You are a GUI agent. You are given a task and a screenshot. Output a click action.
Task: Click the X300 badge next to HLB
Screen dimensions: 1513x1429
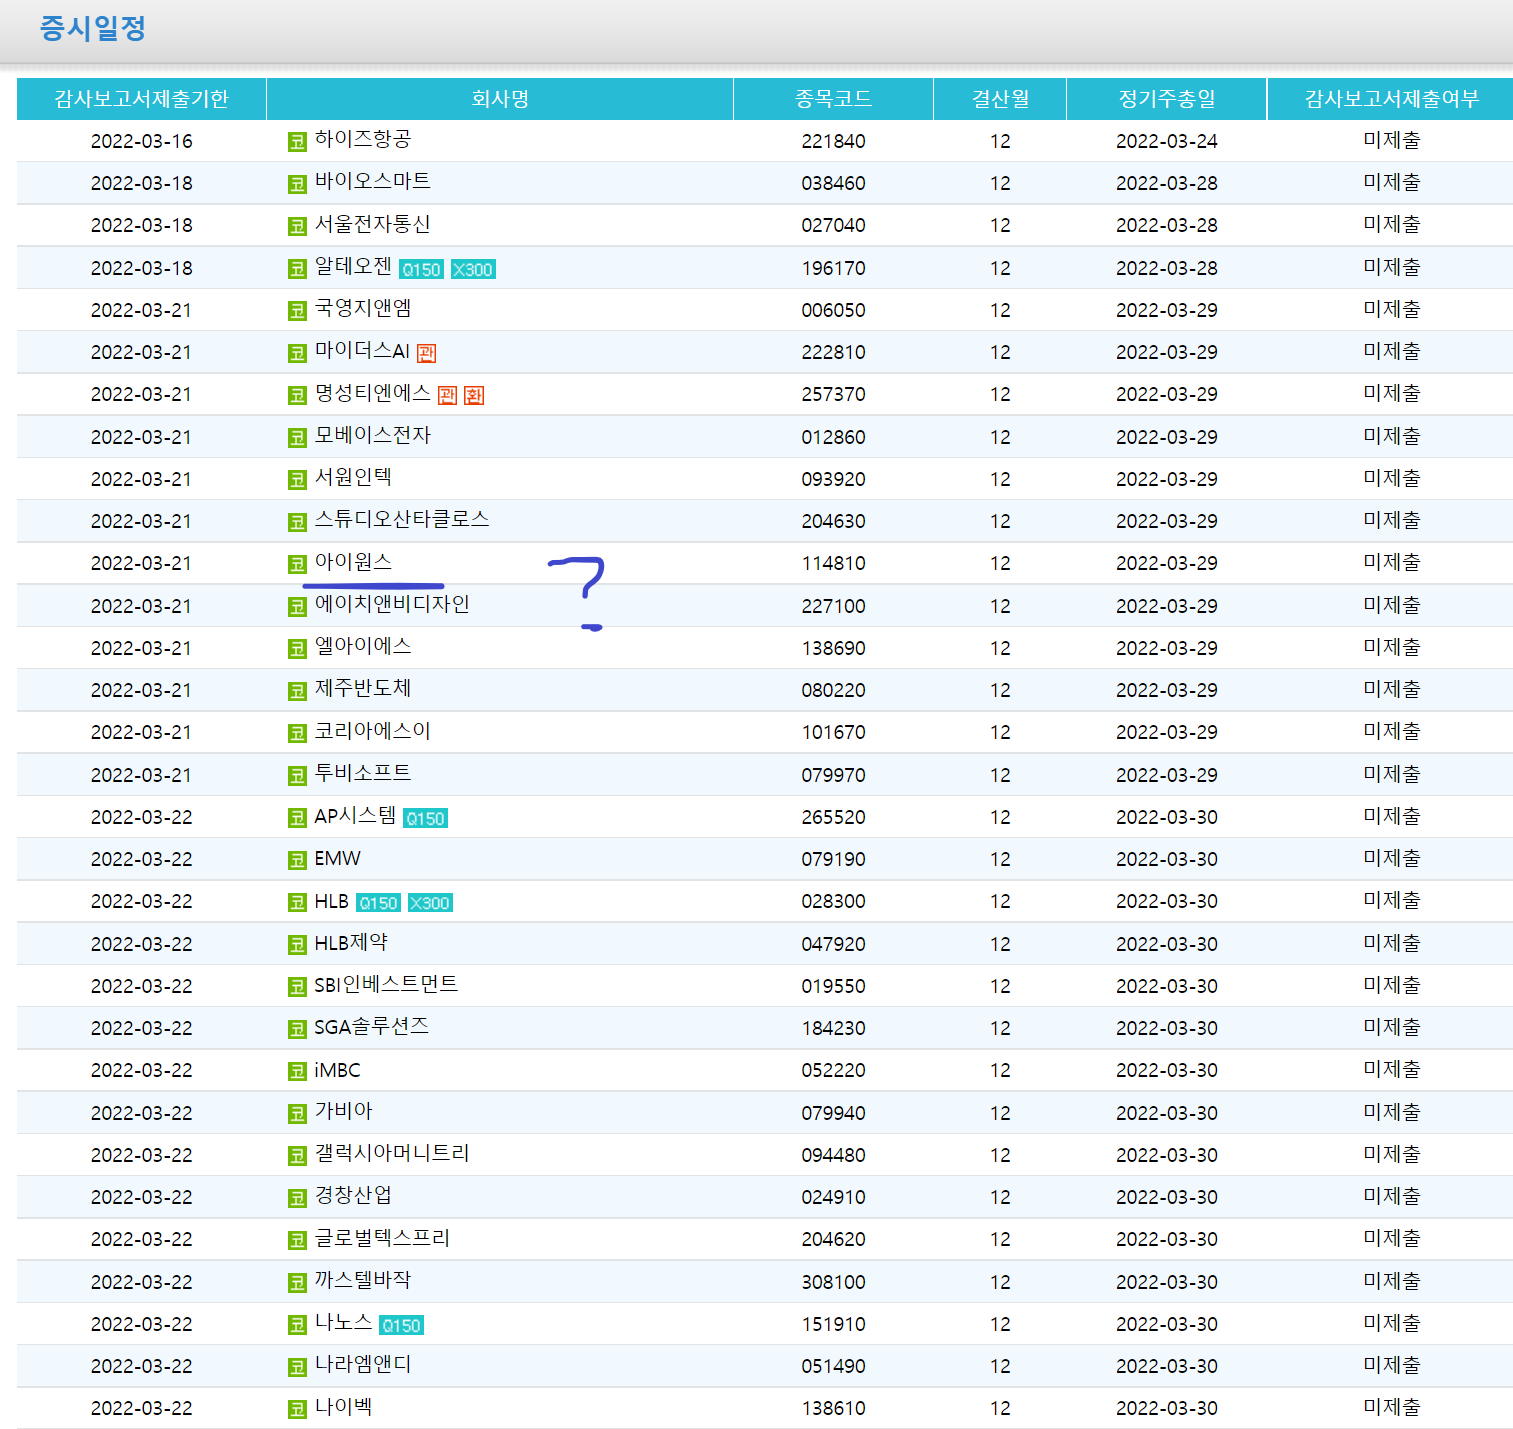pyautogui.click(x=430, y=903)
